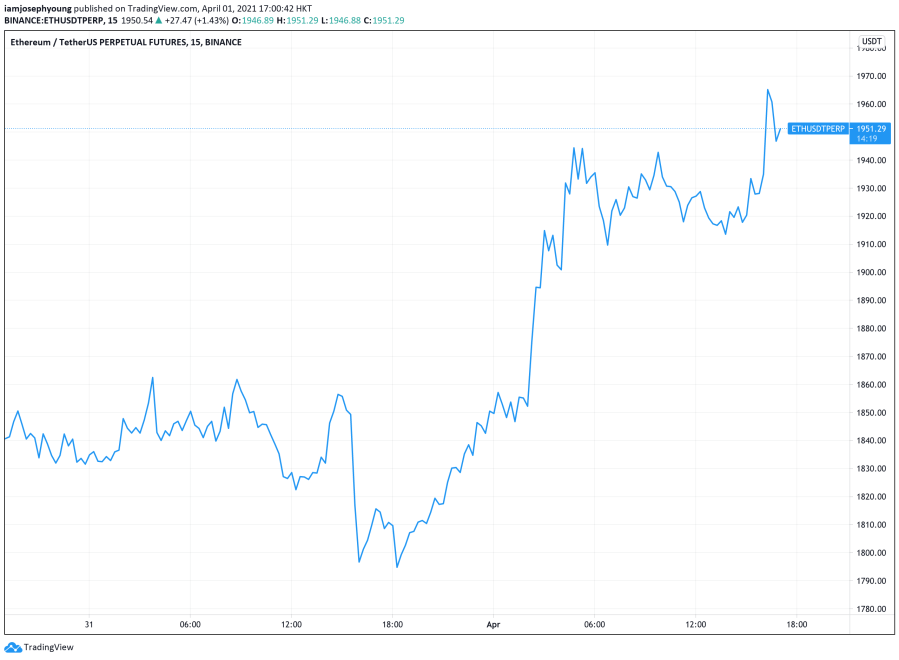
Task: Click the TradingView wordmark at bottom
Action: pos(52,647)
